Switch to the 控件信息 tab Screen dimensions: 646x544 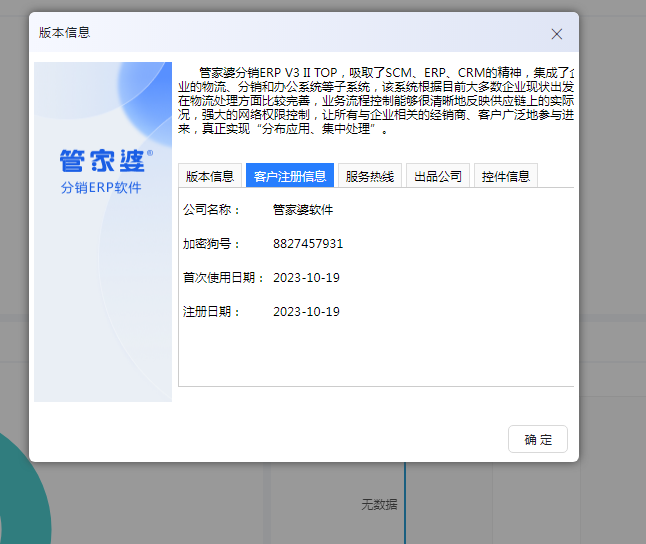[506, 176]
